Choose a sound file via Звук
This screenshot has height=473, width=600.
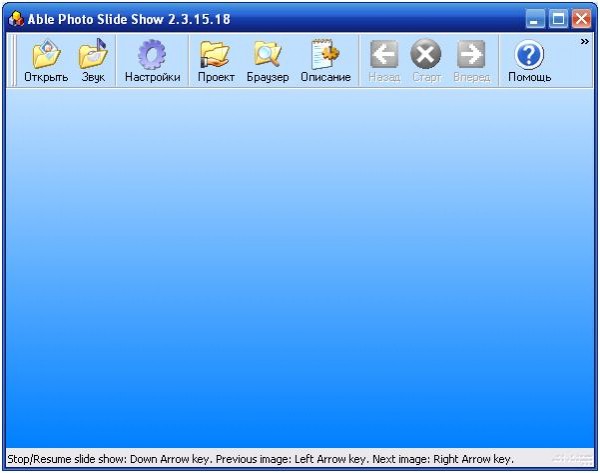[x=93, y=60]
